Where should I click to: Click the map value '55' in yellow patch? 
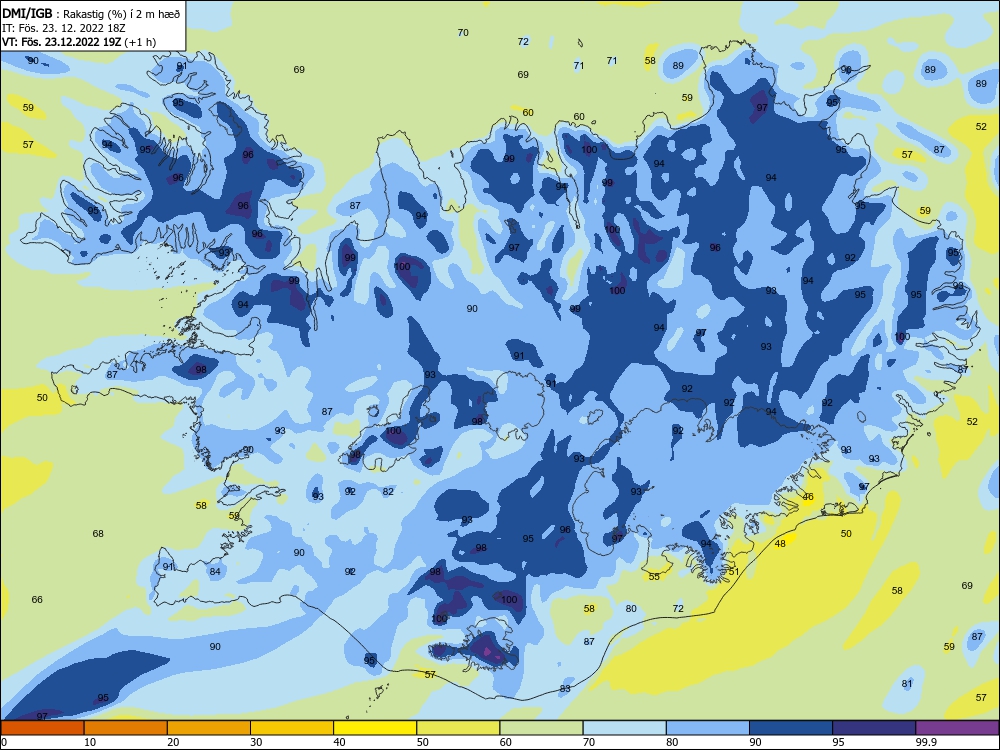pos(654,577)
